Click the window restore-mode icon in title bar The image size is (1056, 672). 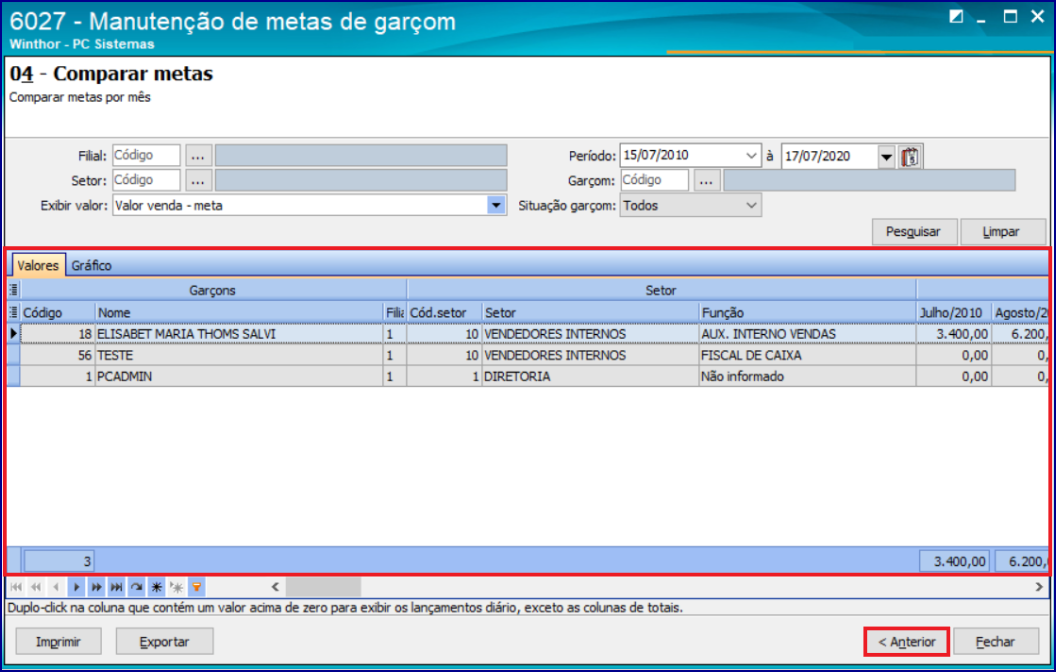(x=956, y=16)
